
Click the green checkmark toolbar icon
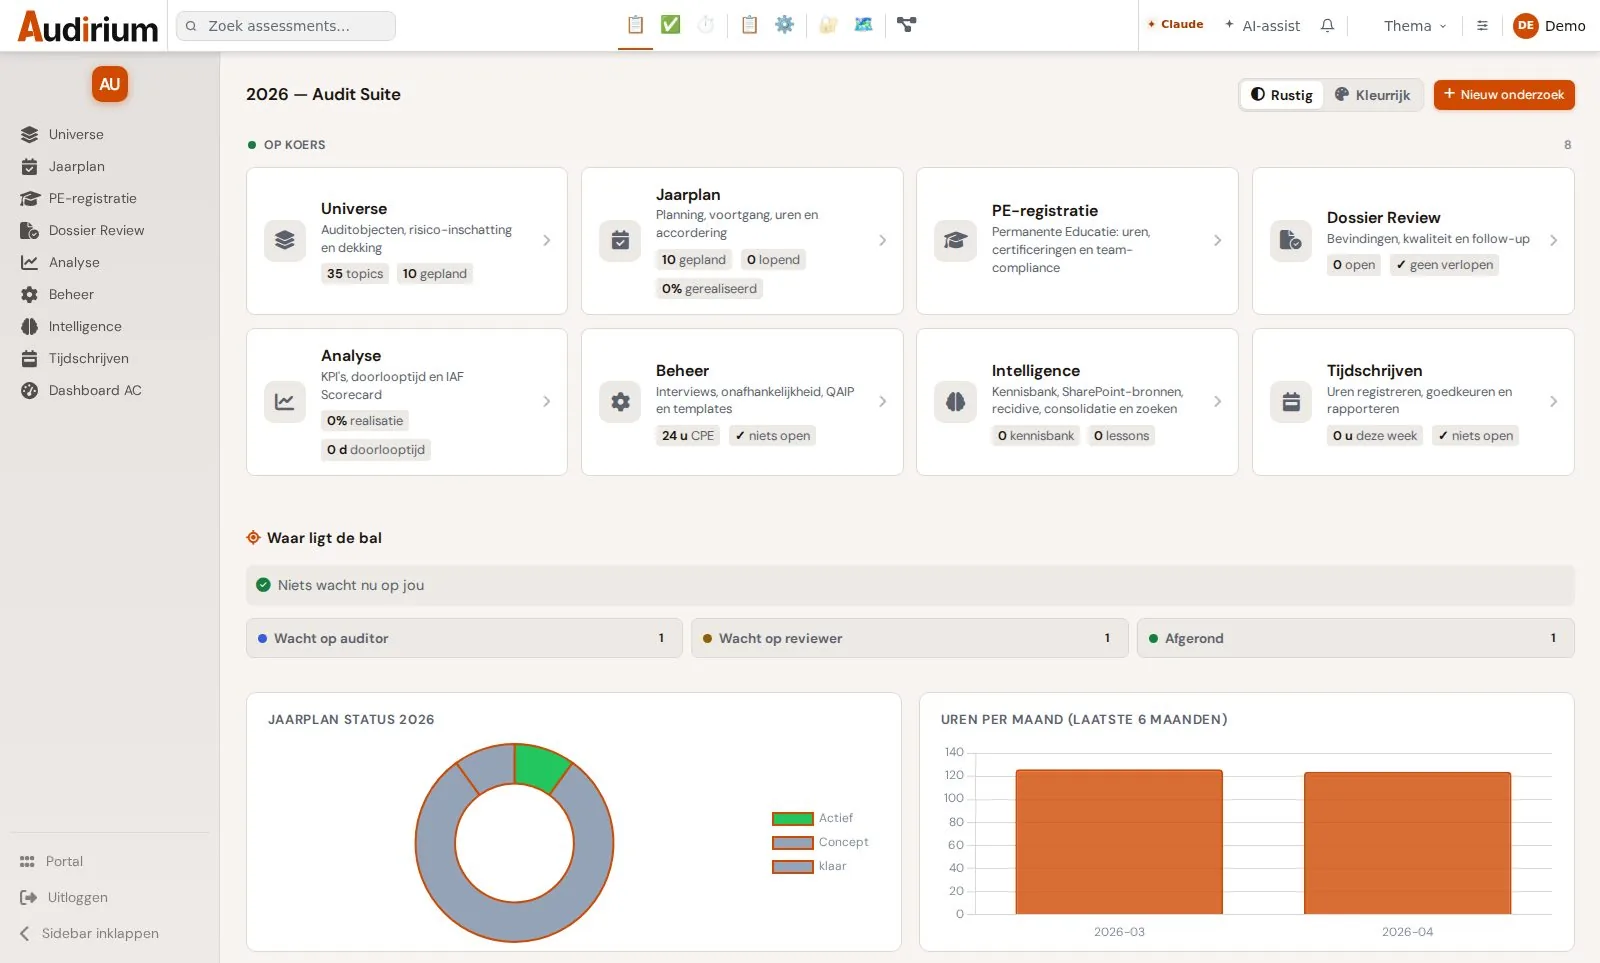click(x=670, y=25)
